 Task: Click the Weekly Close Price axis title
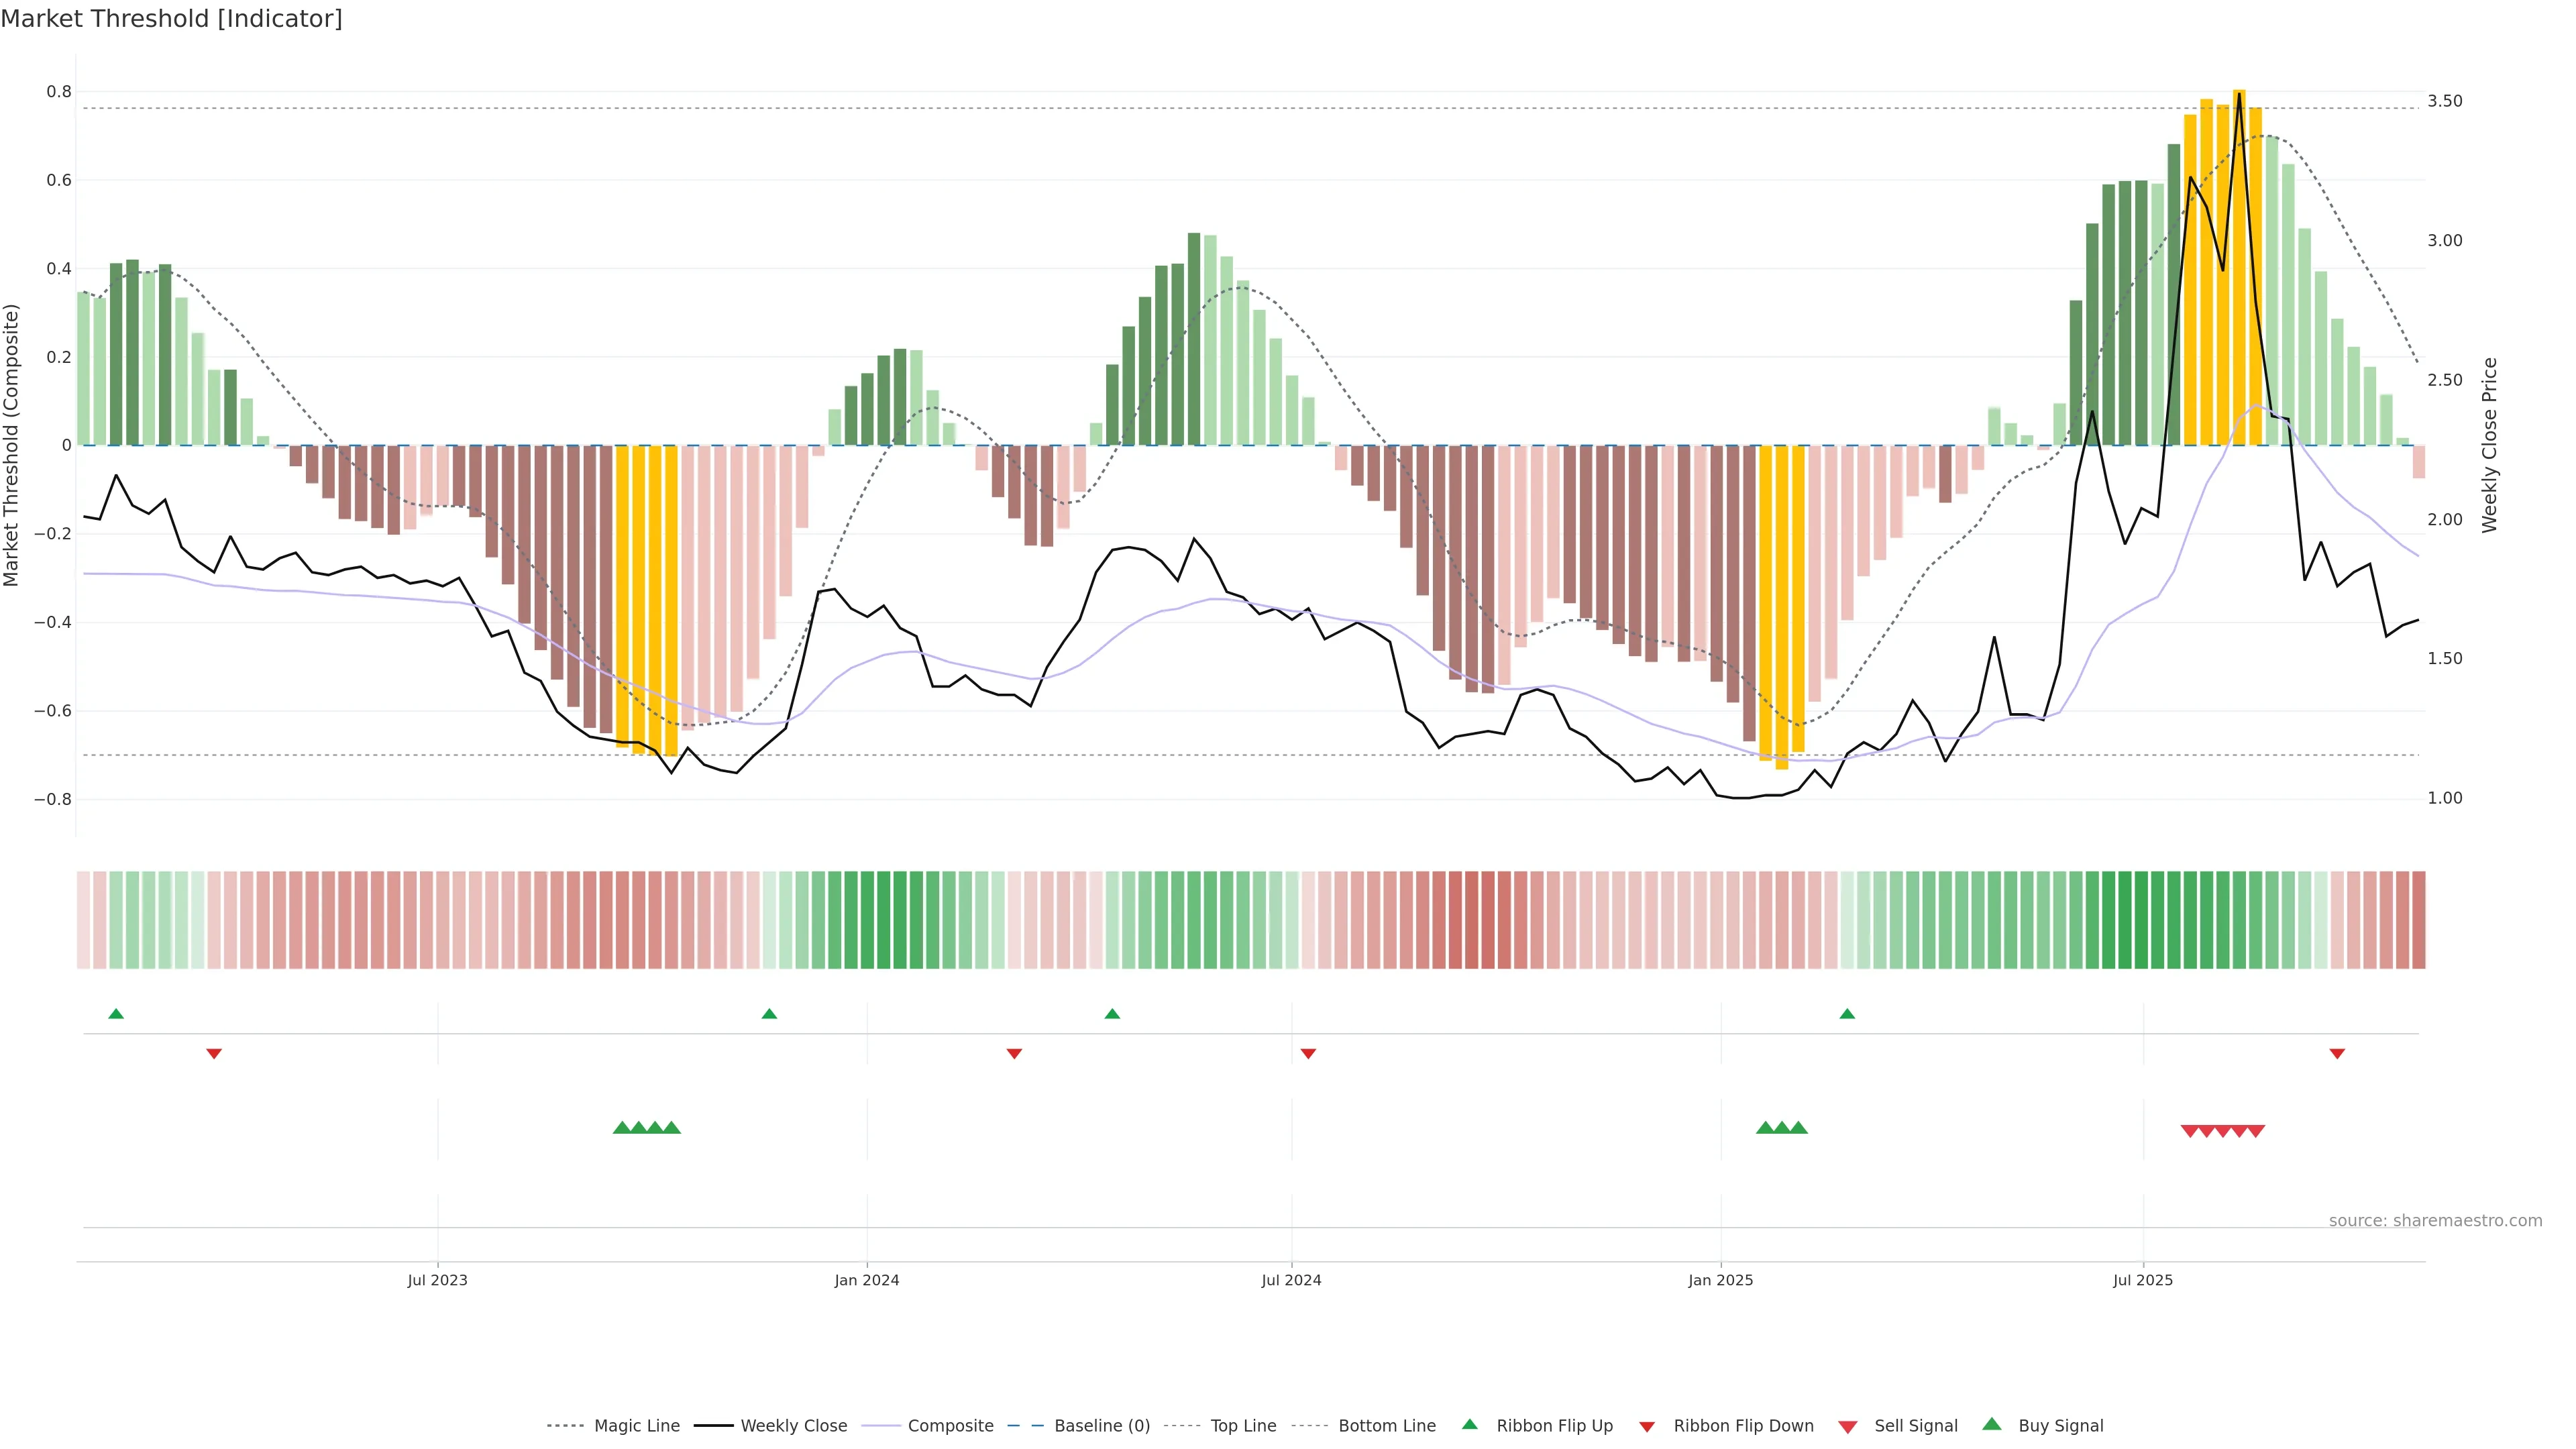2490,445
